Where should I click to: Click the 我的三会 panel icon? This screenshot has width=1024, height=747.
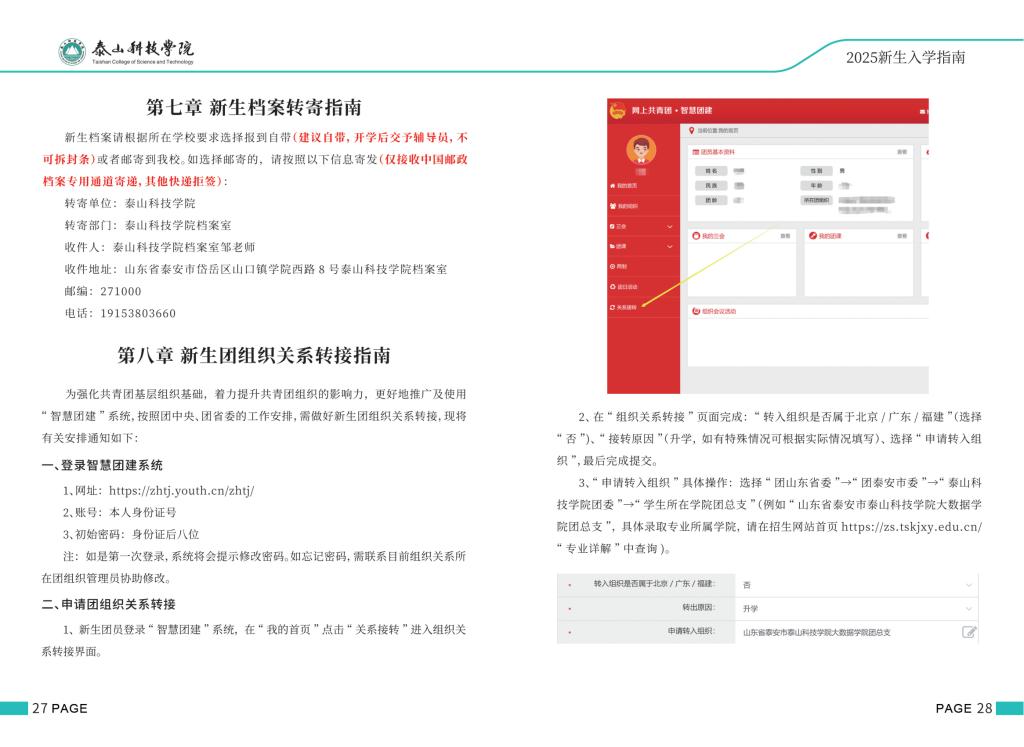pyautogui.click(x=695, y=236)
